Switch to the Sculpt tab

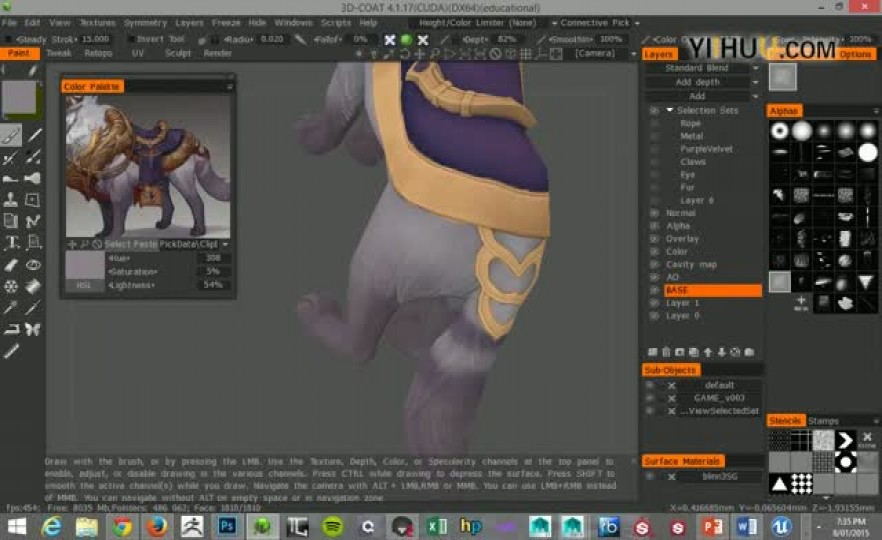coord(178,53)
